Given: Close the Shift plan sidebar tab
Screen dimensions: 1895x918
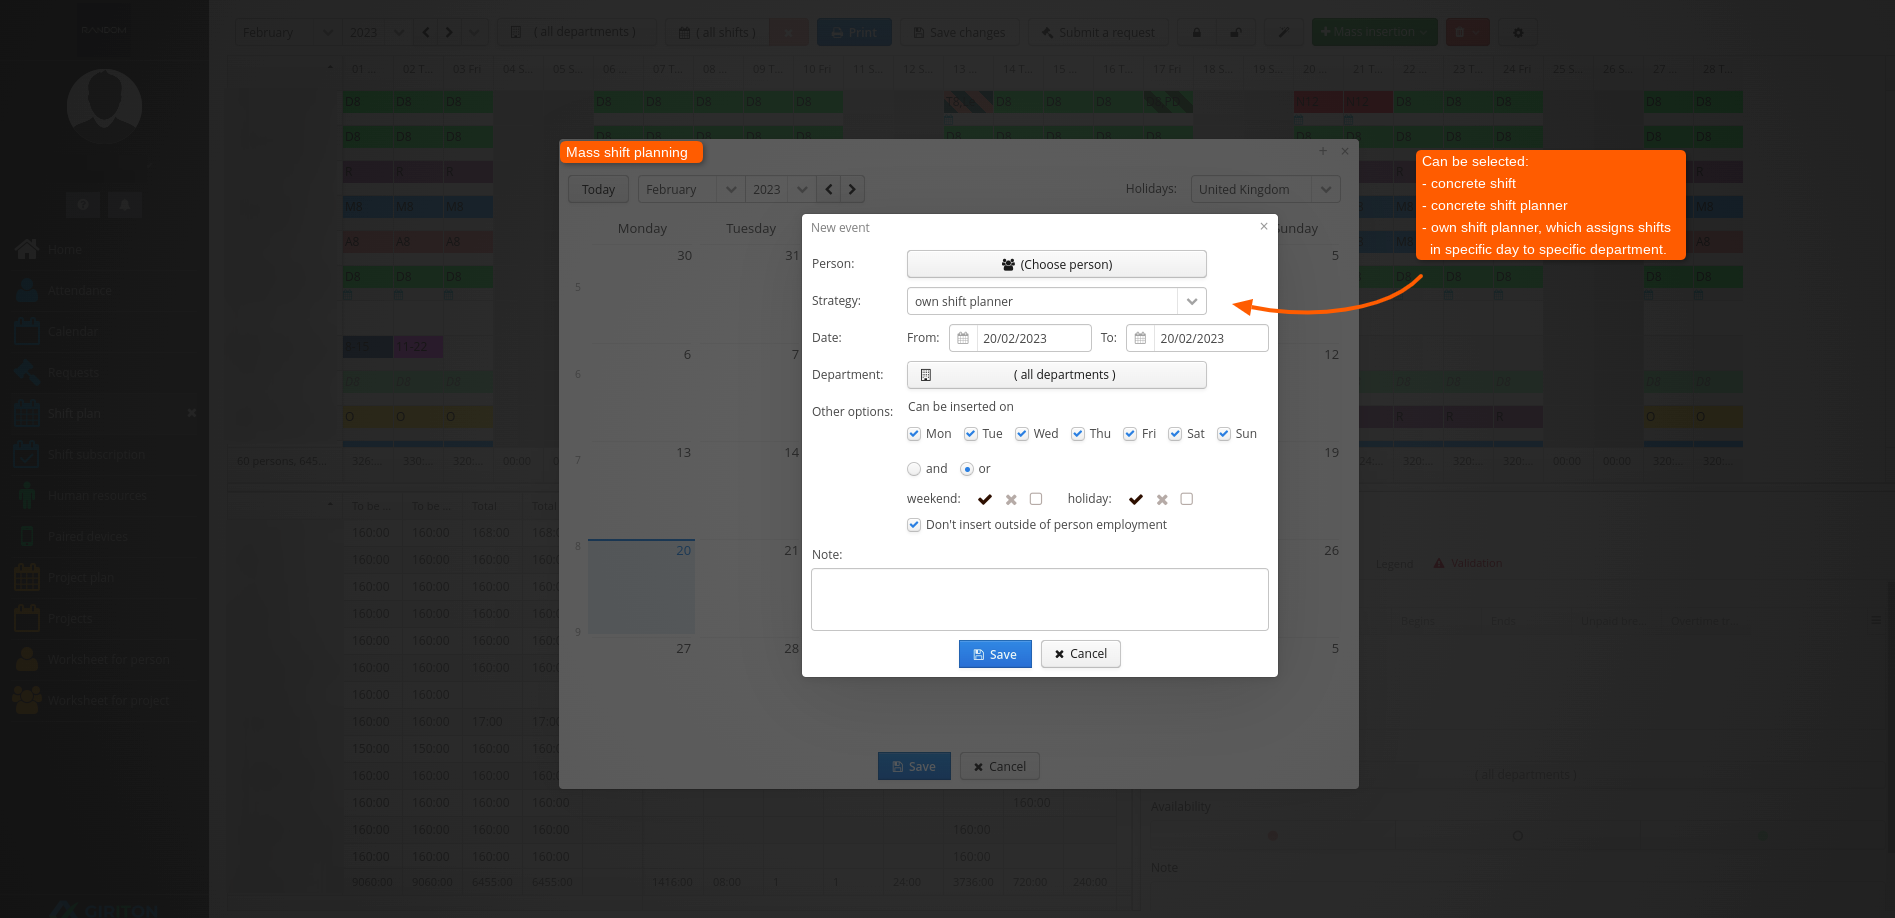Looking at the screenshot, I should pos(191,413).
